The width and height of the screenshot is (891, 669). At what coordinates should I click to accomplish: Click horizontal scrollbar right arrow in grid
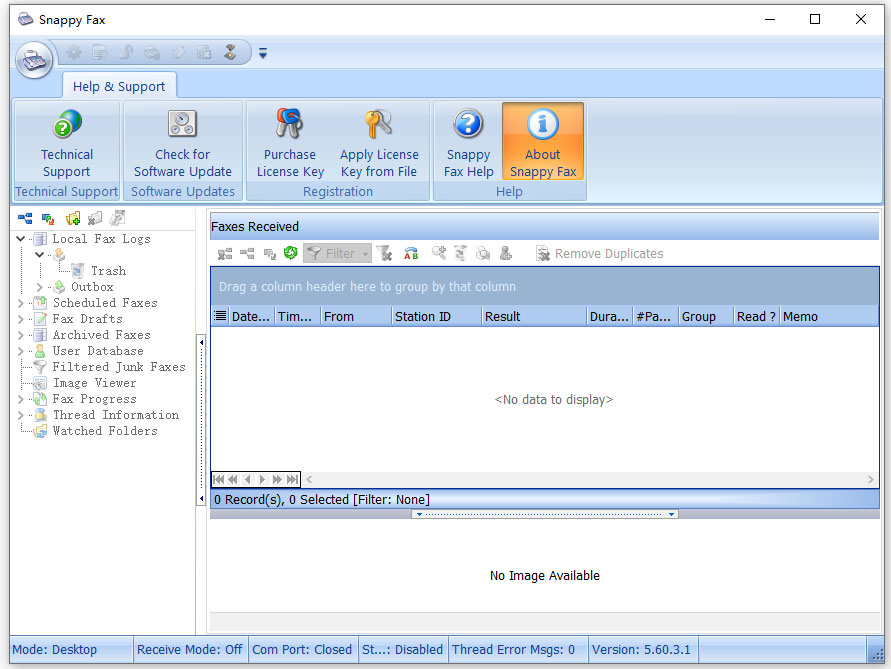(871, 480)
